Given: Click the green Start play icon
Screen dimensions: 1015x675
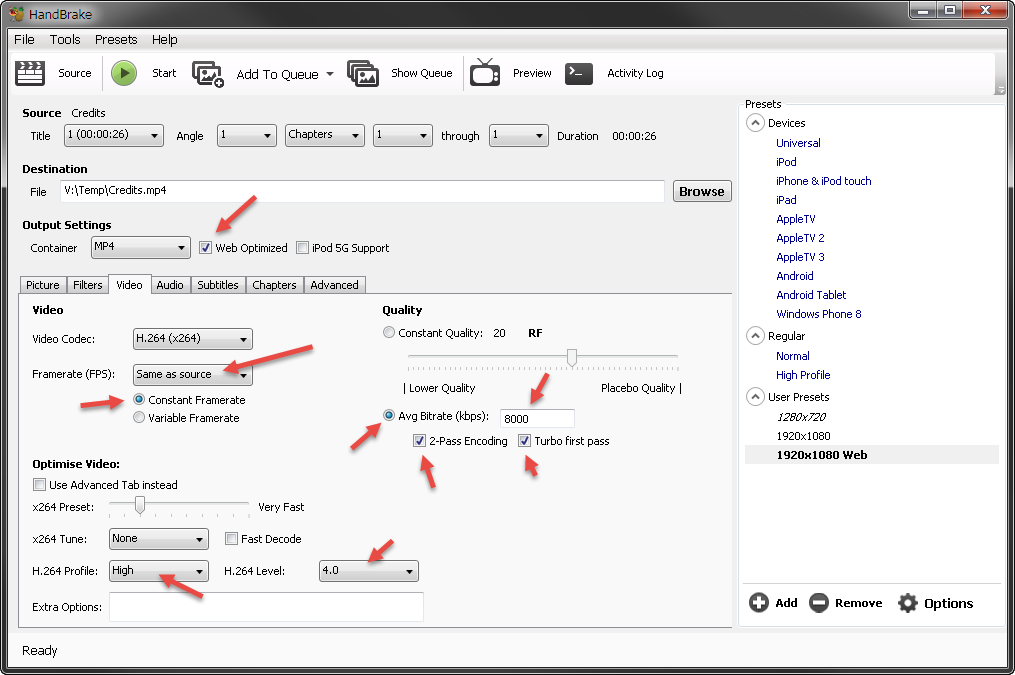Looking at the screenshot, I should [x=124, y=73].
